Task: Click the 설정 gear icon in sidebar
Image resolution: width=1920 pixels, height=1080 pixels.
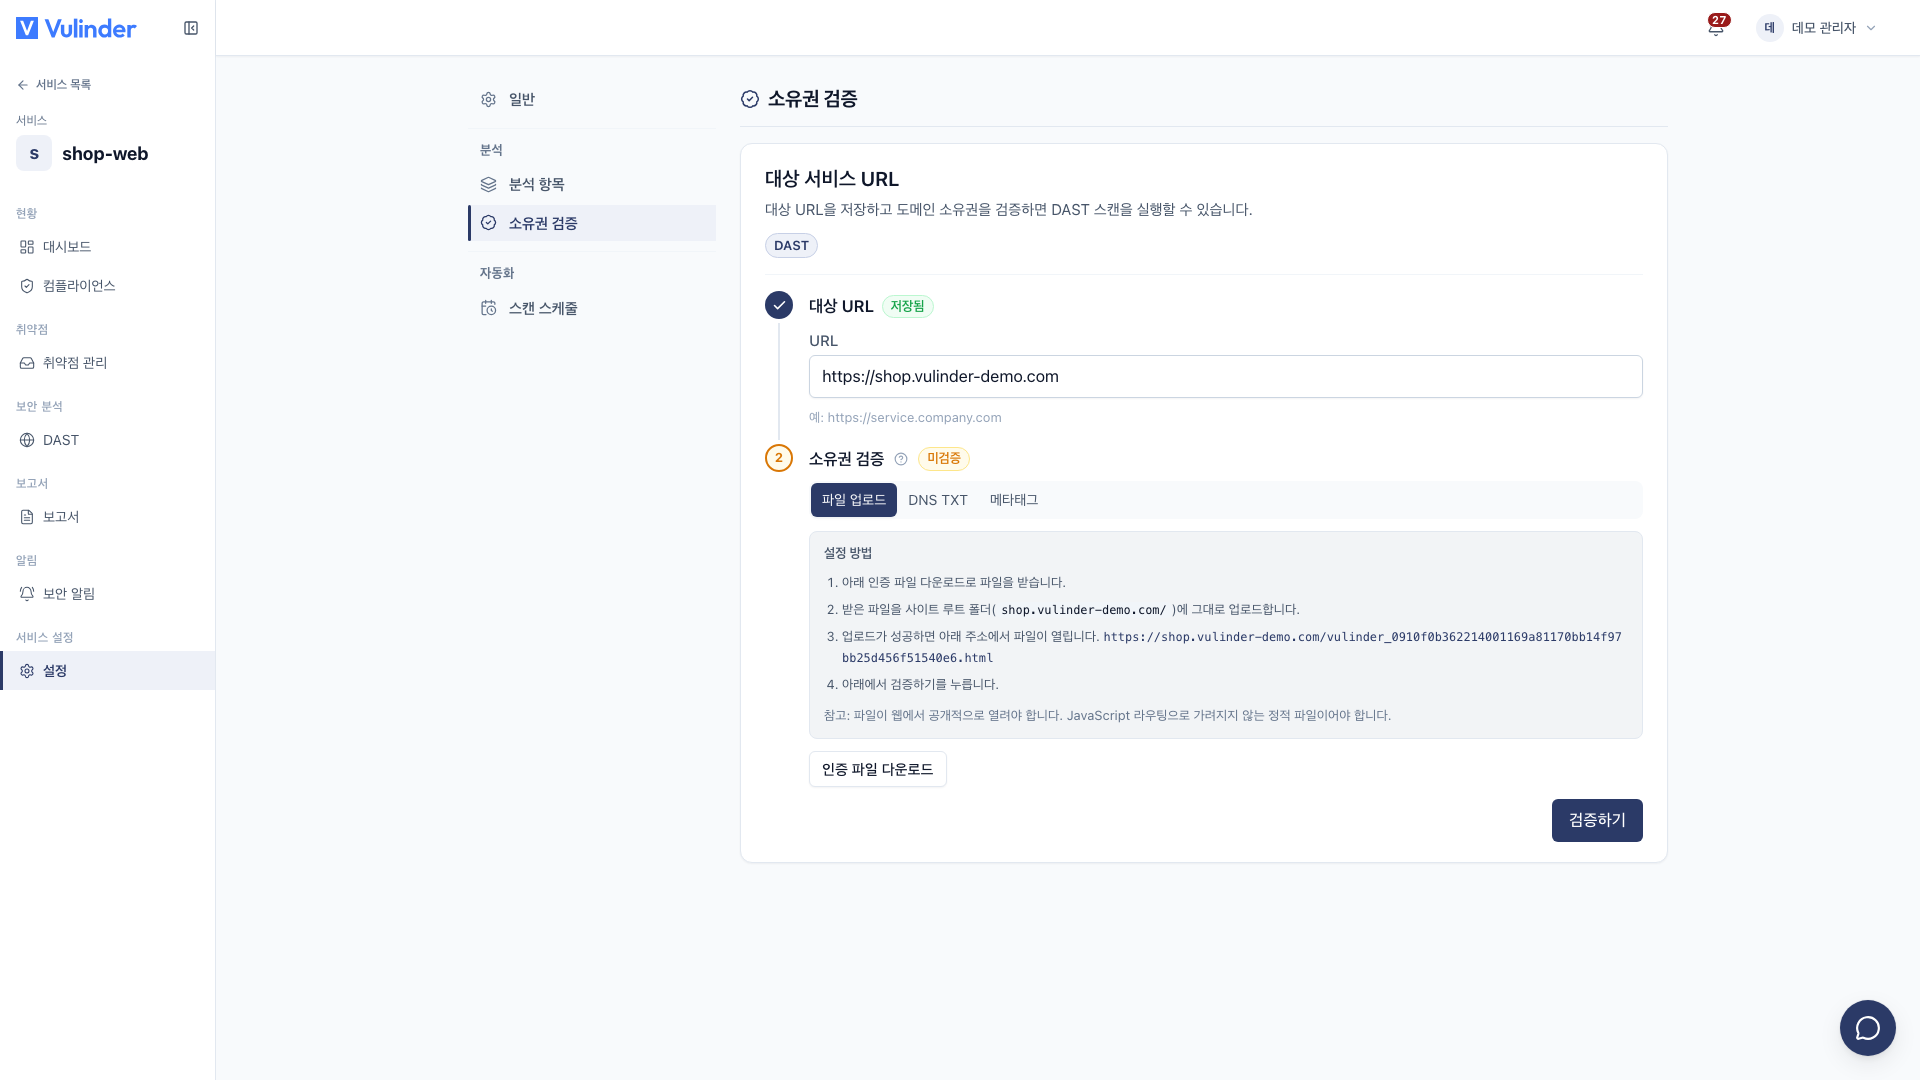Action: point(27,671)
